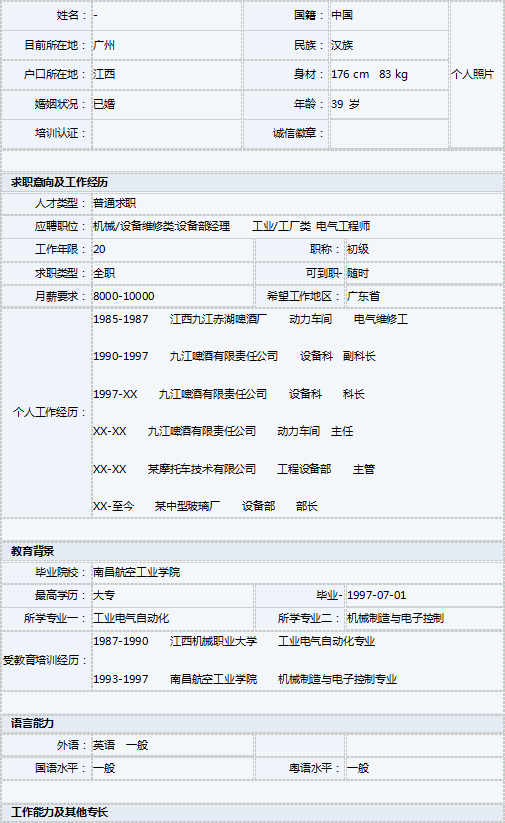Select the 求职意向及工作经历 section header
This screenshot has height=823, width=505.
point(59,182)
